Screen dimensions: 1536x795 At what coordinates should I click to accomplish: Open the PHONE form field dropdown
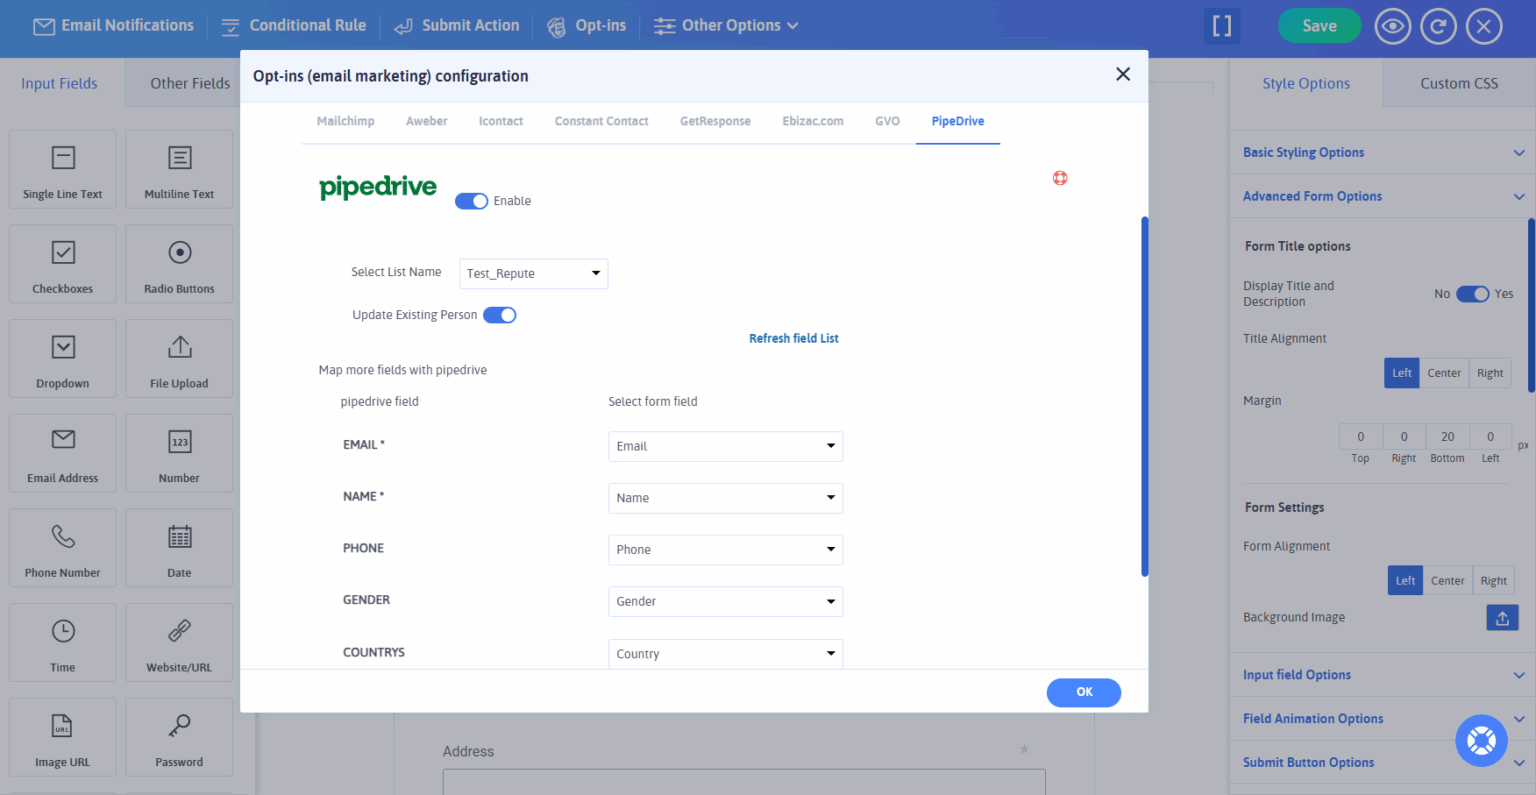tap(725, 550)
